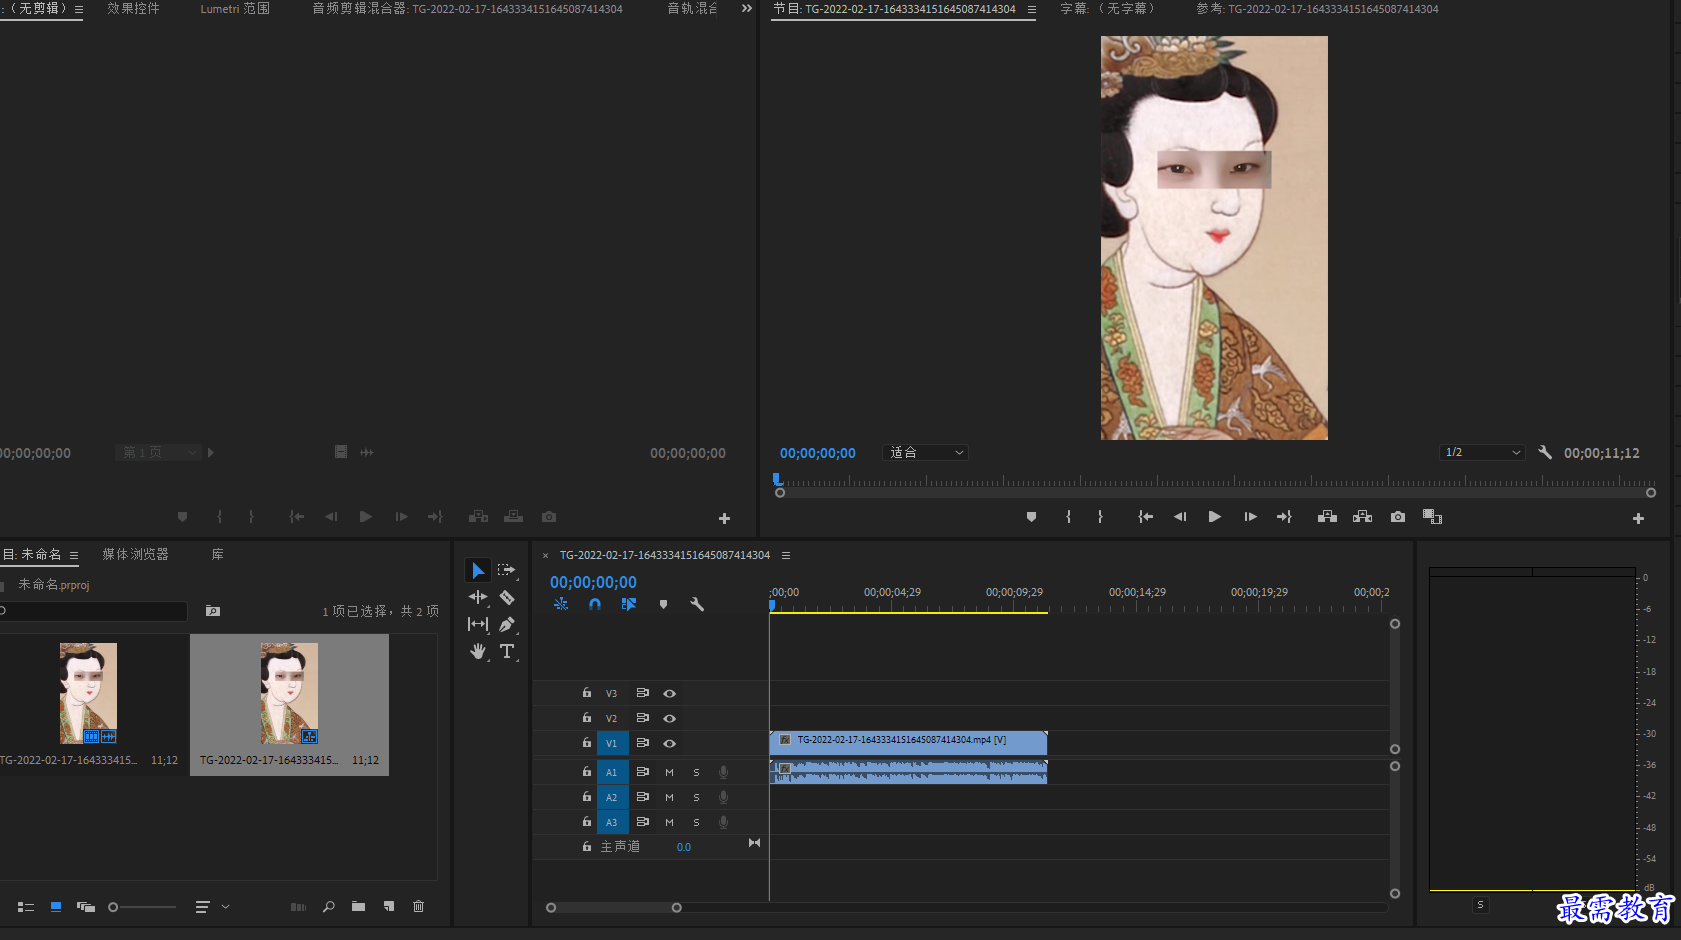
Task: Lock the V1 track
Action: (x=587, y=743)
